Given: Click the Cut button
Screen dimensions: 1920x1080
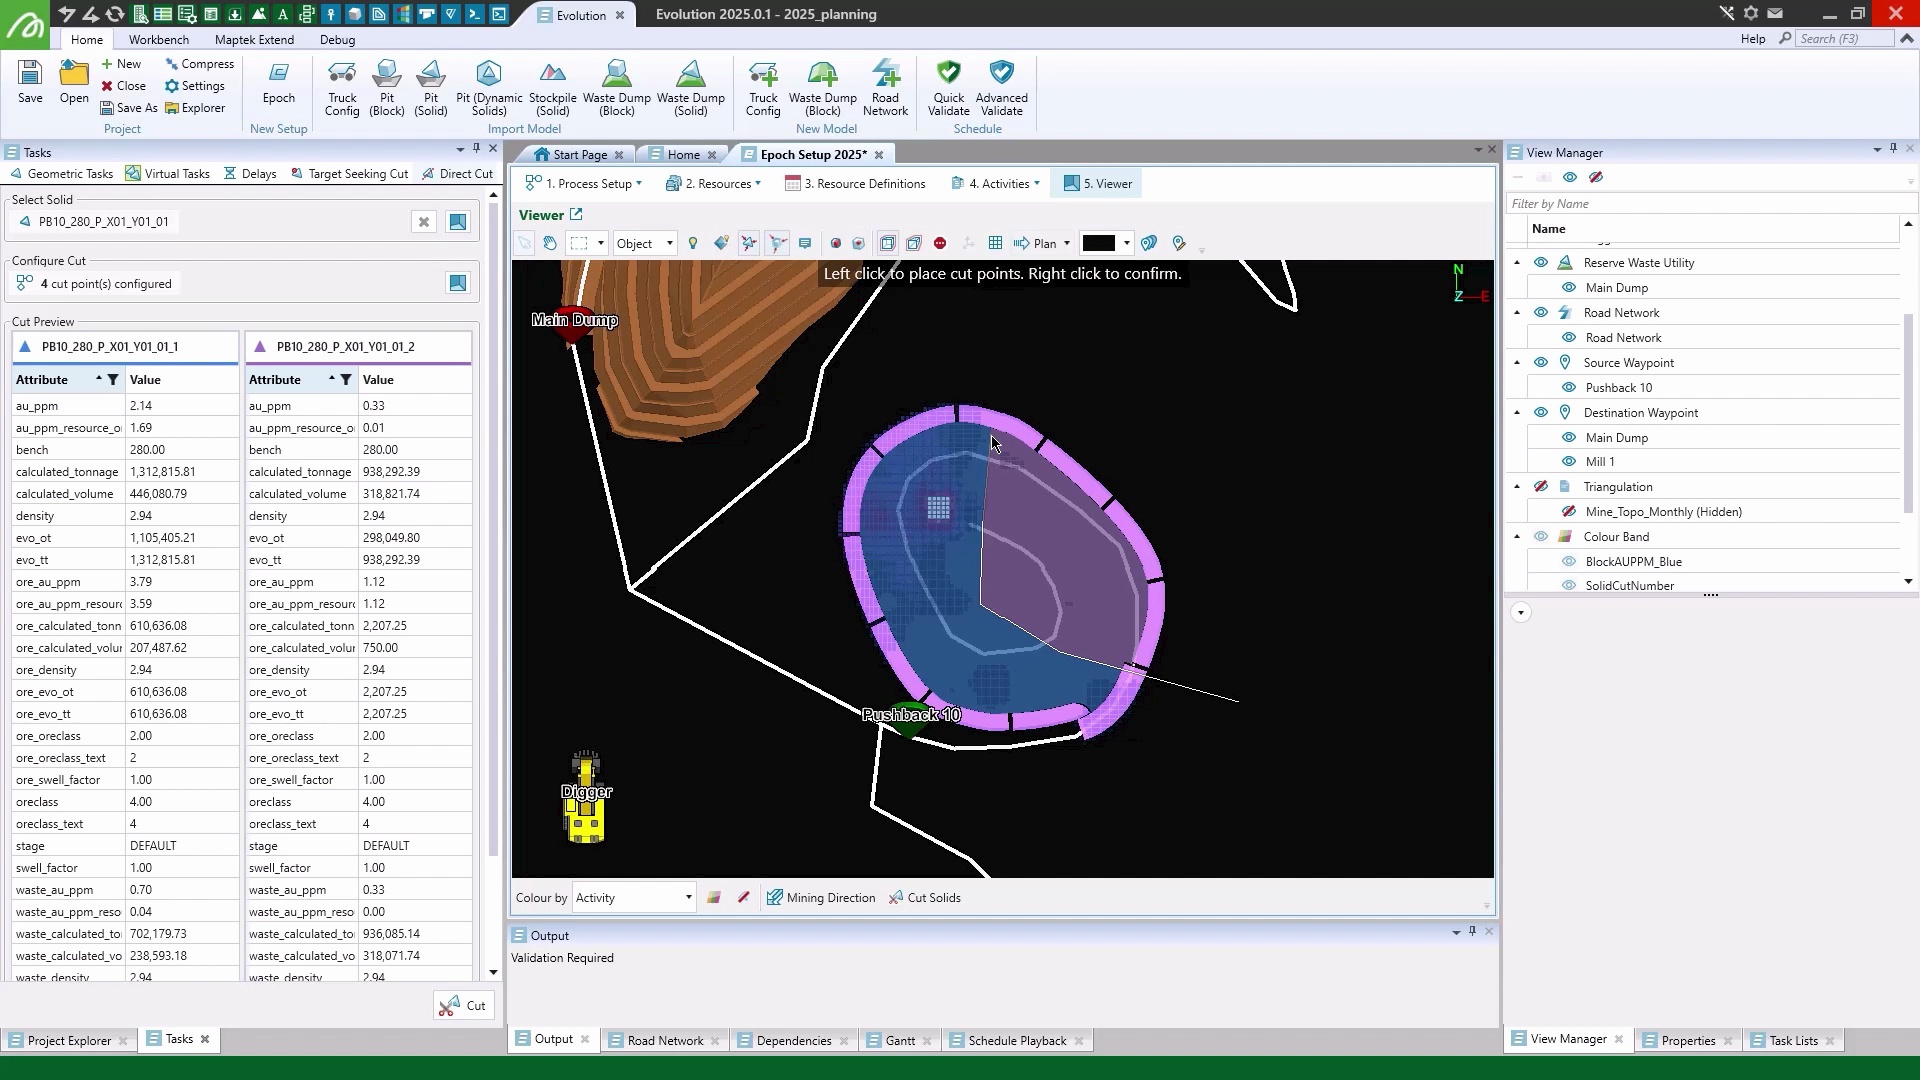Looking at the screenshot, I should tap(464, 1006).
